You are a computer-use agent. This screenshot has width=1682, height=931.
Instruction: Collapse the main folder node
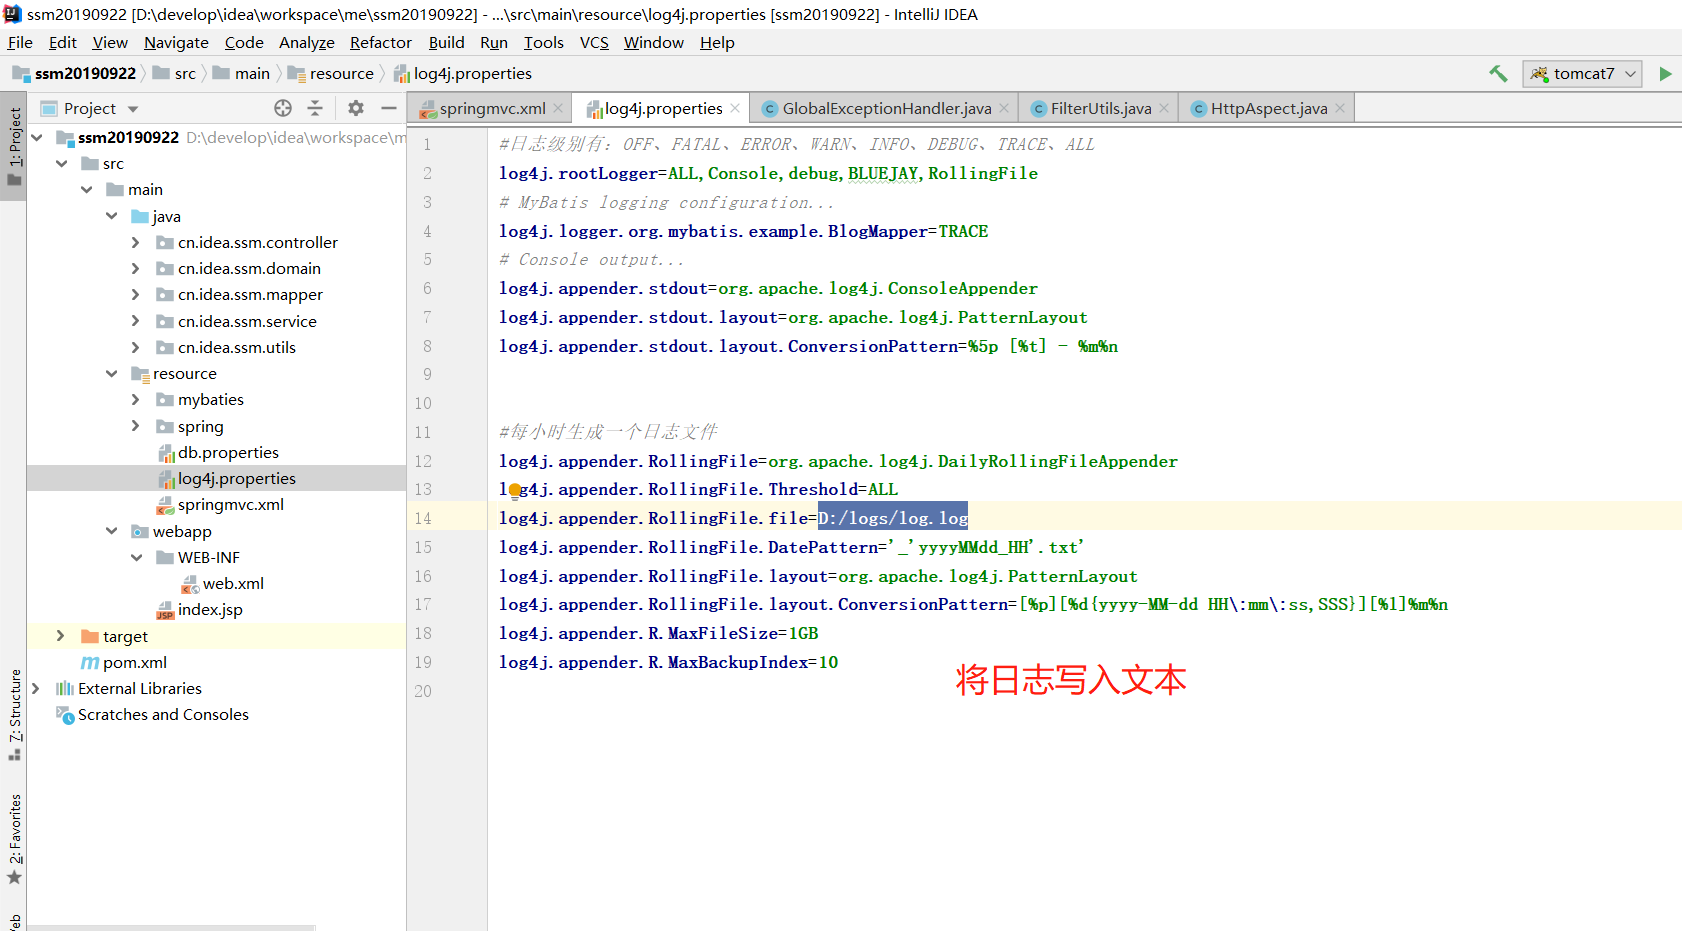click(87, 189)
